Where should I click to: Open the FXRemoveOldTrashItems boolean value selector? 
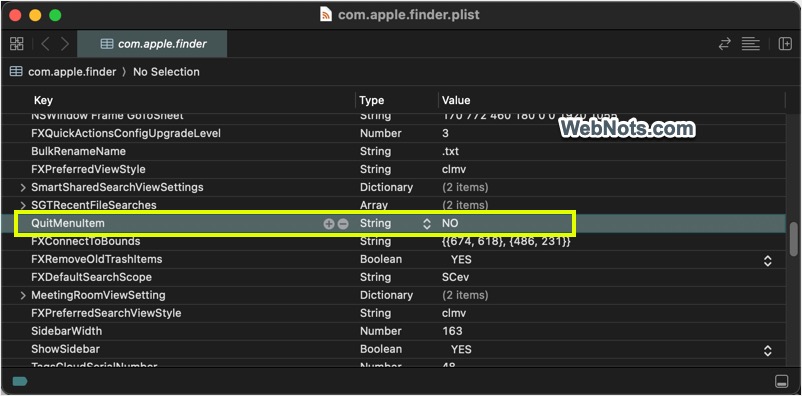click(767, 260)
